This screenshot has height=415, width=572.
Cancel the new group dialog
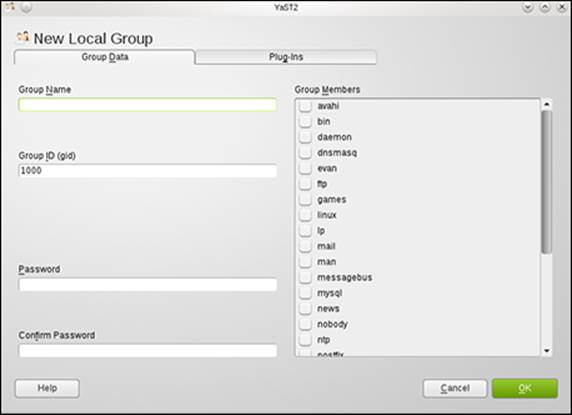click(x=455, y=388)
